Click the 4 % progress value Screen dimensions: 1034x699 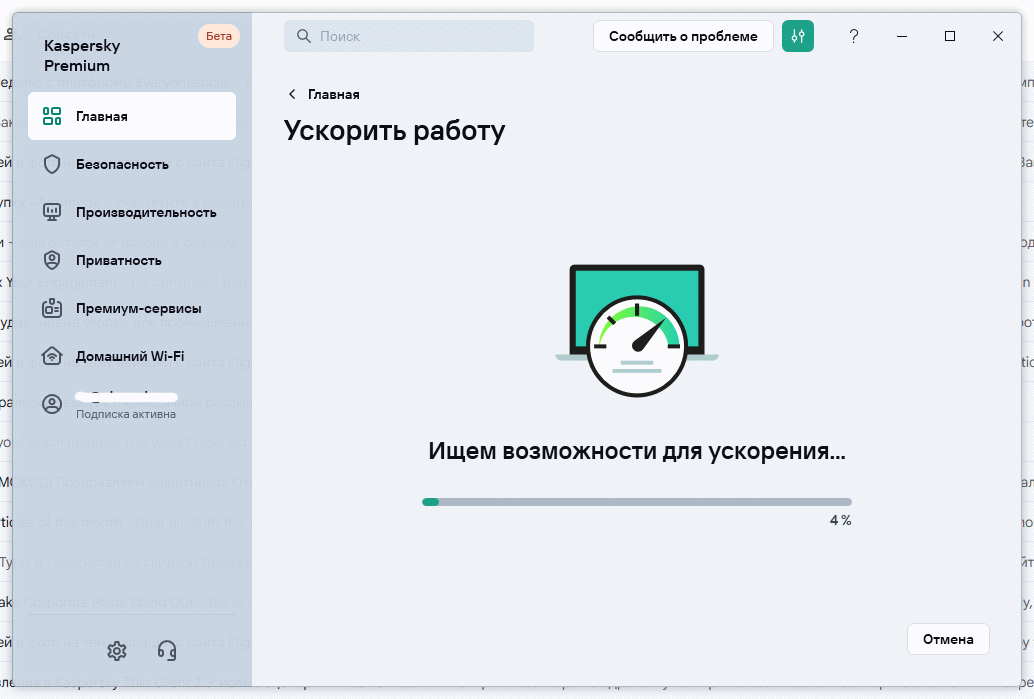coord(841,520)
